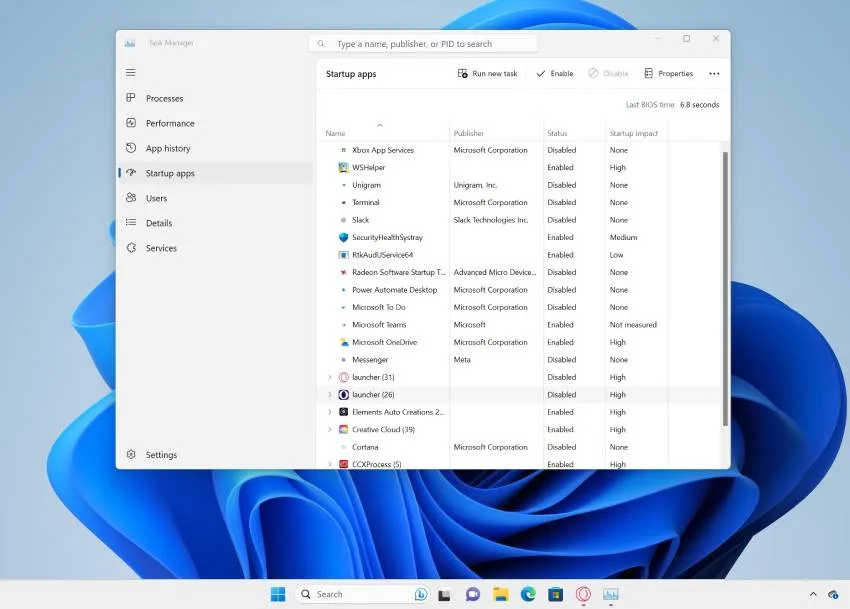Expand the Creative Cloud (39) group

(x=330, y=429)
